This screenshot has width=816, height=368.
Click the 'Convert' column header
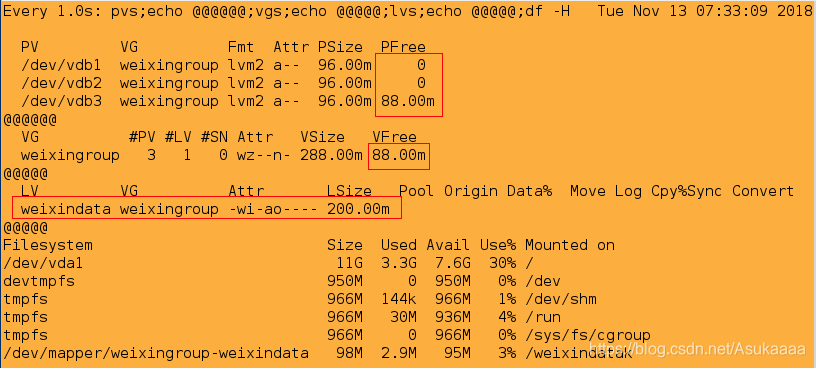[x=763, y=192]
